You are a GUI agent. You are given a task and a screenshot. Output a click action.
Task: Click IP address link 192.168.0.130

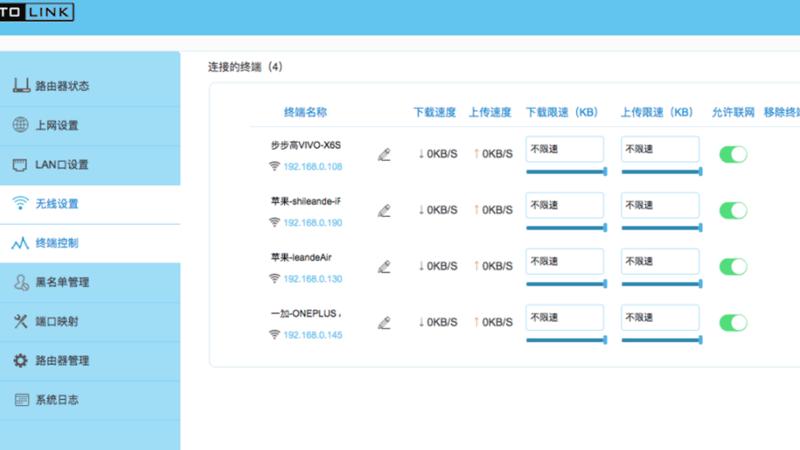pyautogui.click(x=313, y=279)
